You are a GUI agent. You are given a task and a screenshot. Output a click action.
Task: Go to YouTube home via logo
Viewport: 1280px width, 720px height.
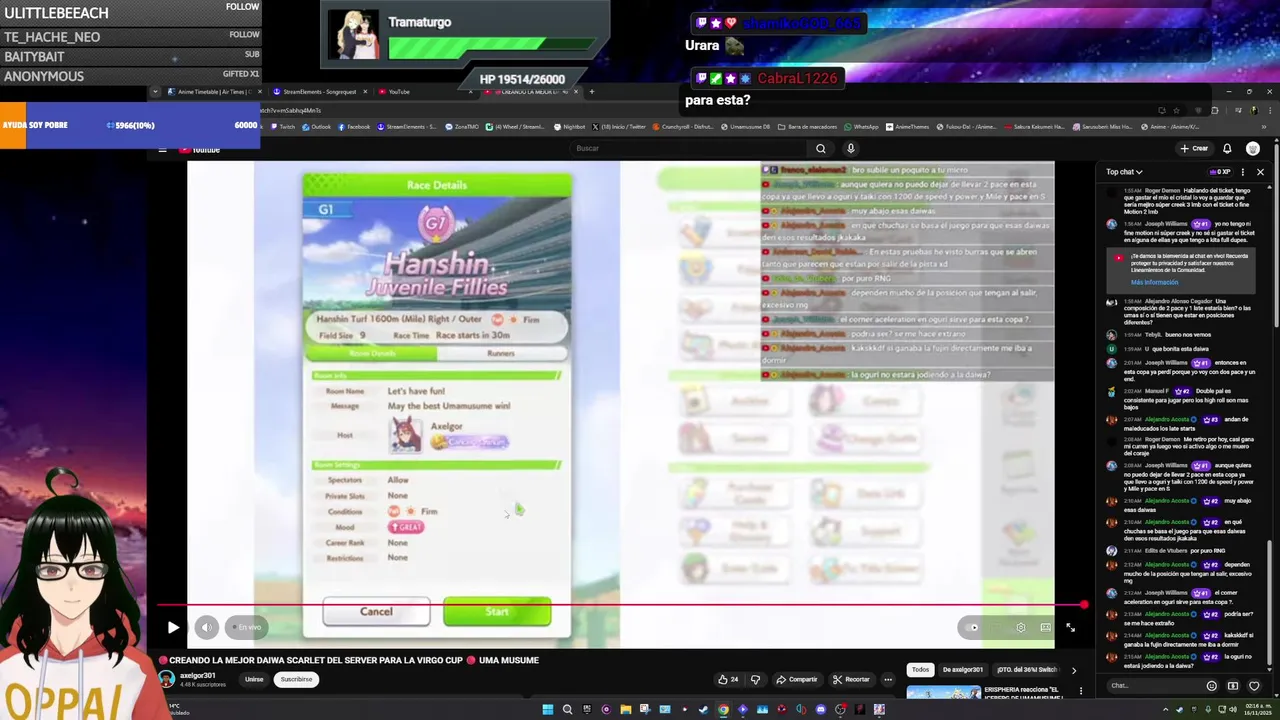coord(200,149)
